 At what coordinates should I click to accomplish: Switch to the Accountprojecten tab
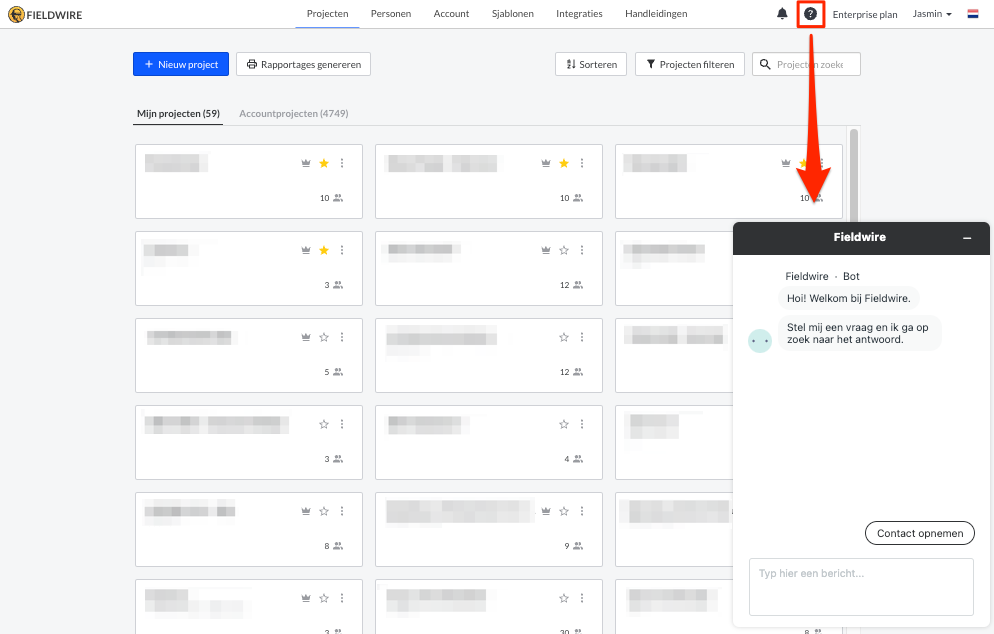pyautogui.click(x=293, y=114)
